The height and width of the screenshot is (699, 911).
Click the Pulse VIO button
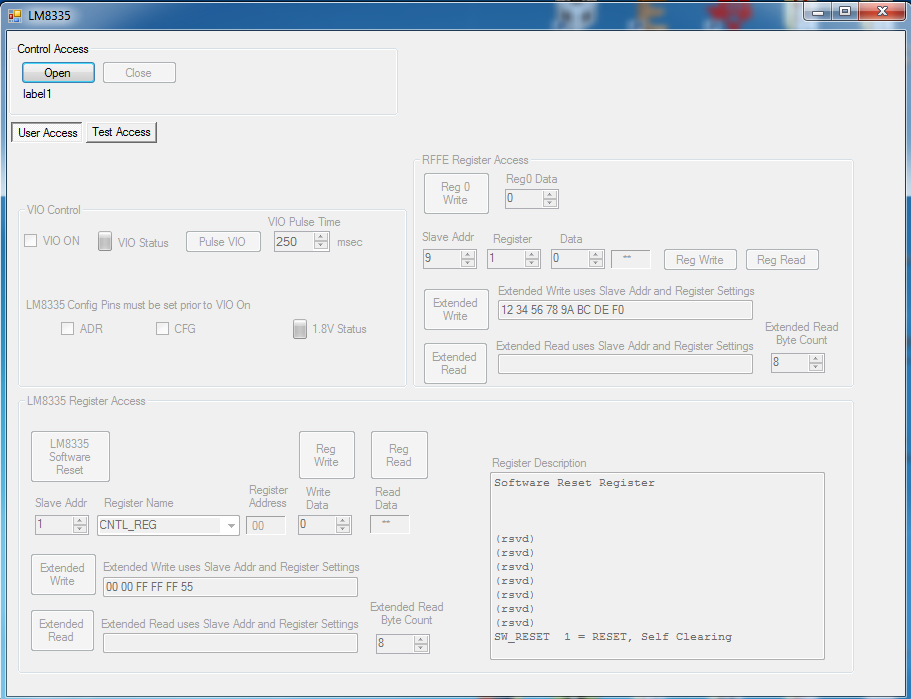[x=223, y=242]
